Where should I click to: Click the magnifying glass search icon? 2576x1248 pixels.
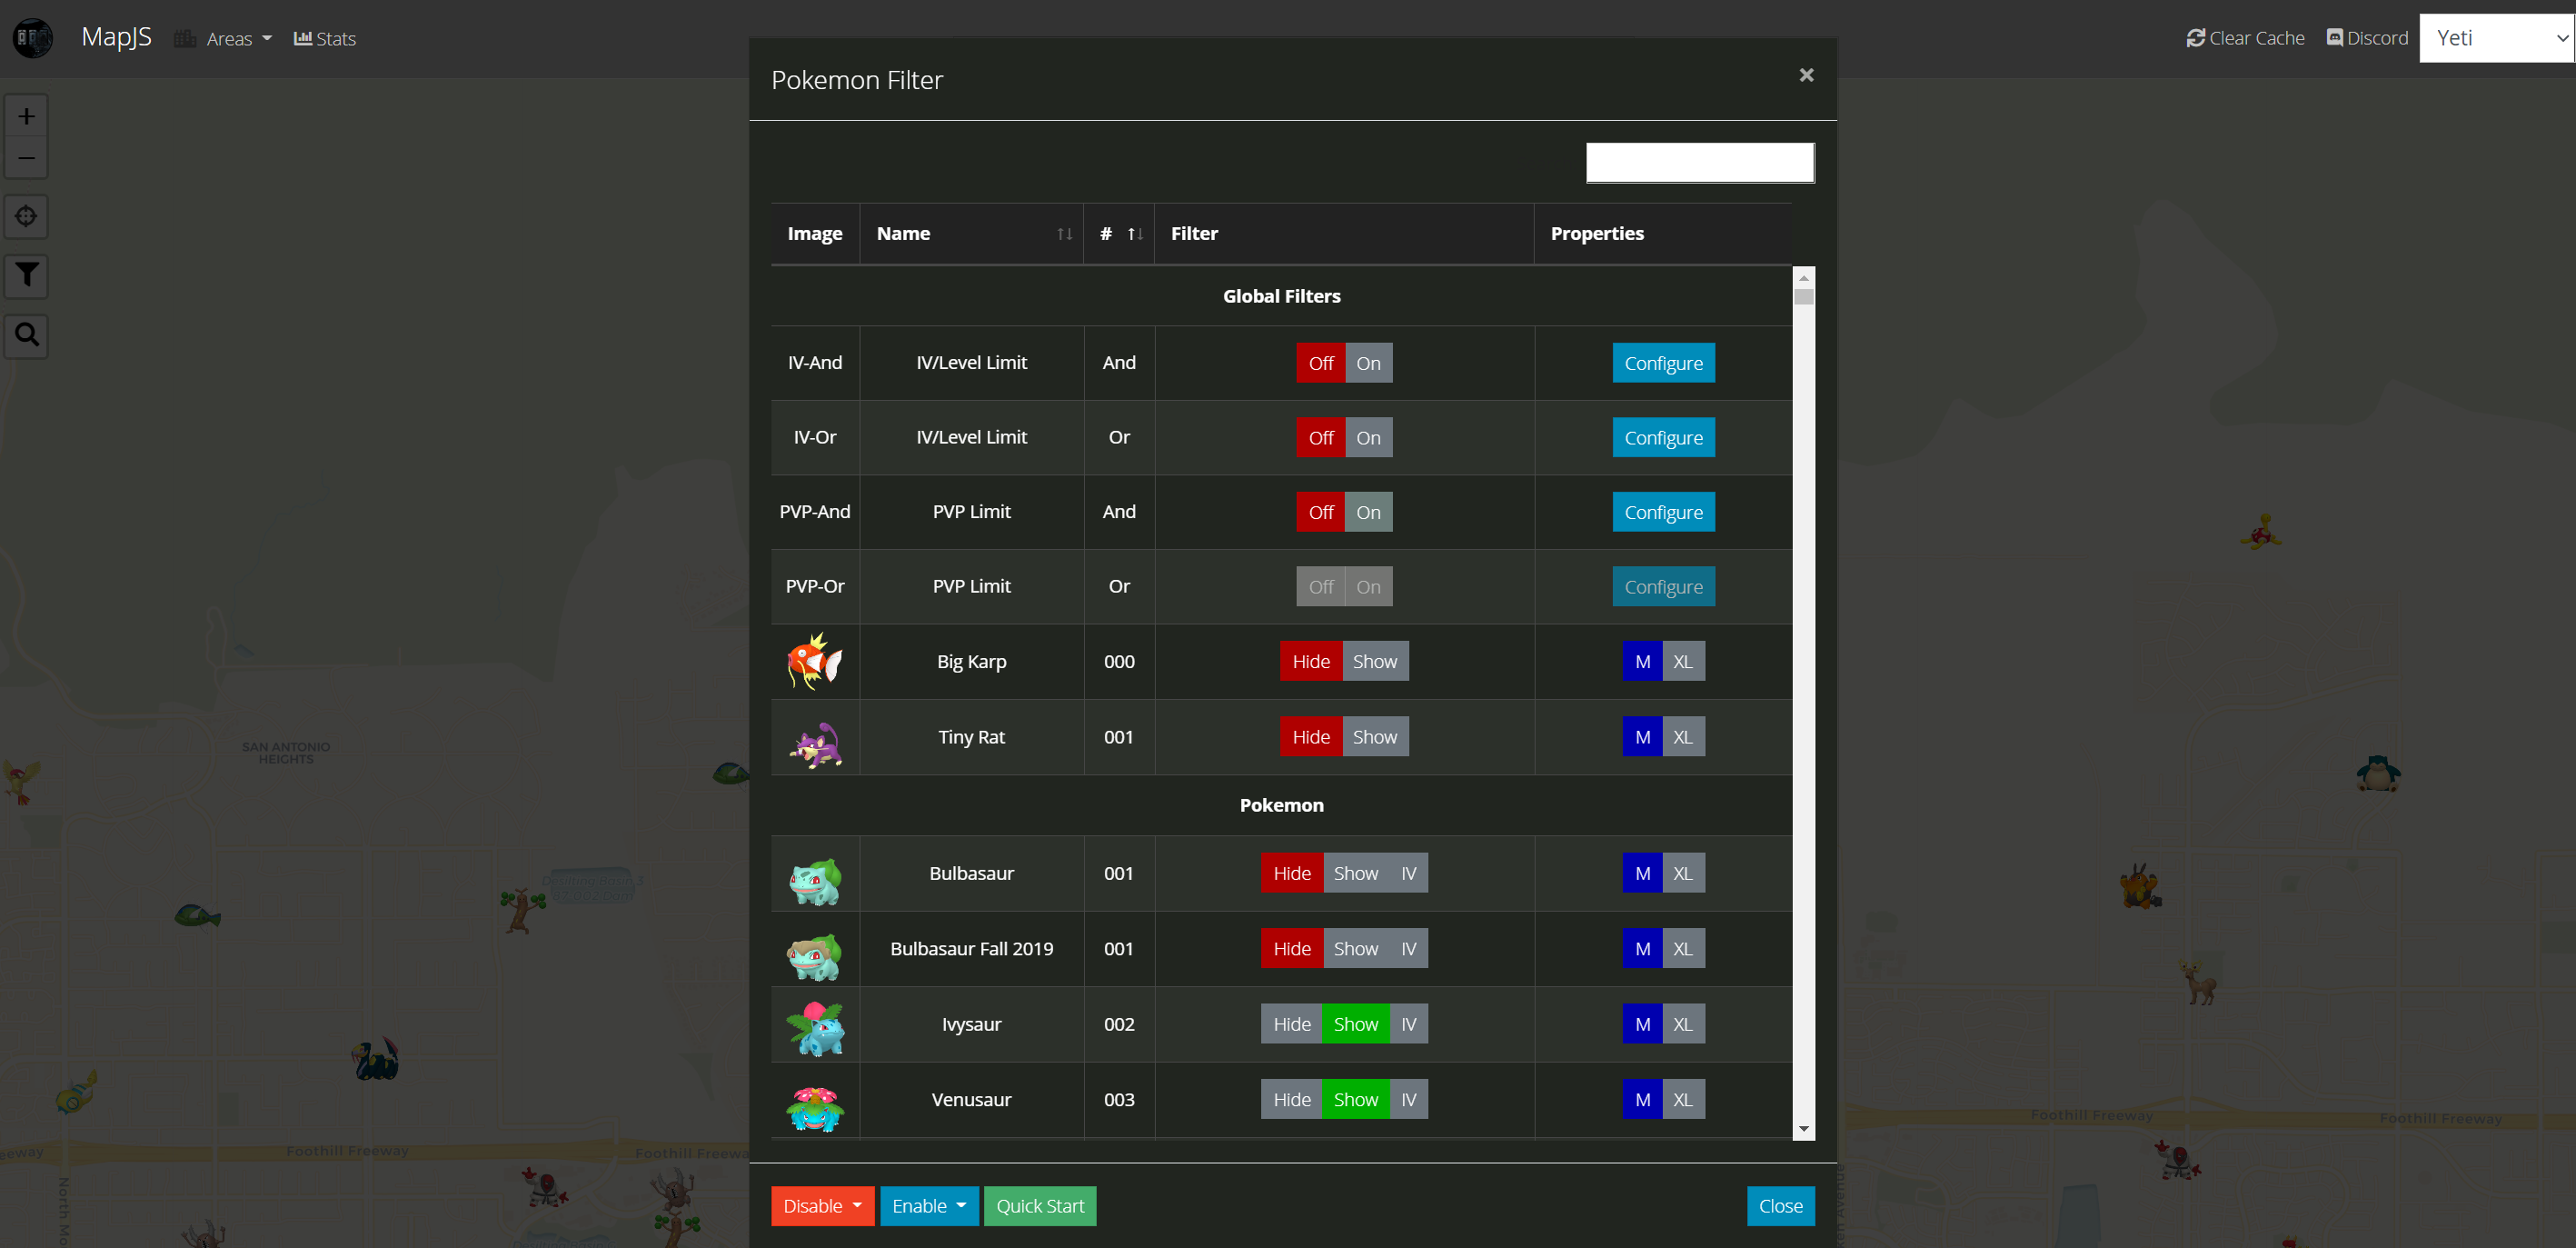[27, 334]
